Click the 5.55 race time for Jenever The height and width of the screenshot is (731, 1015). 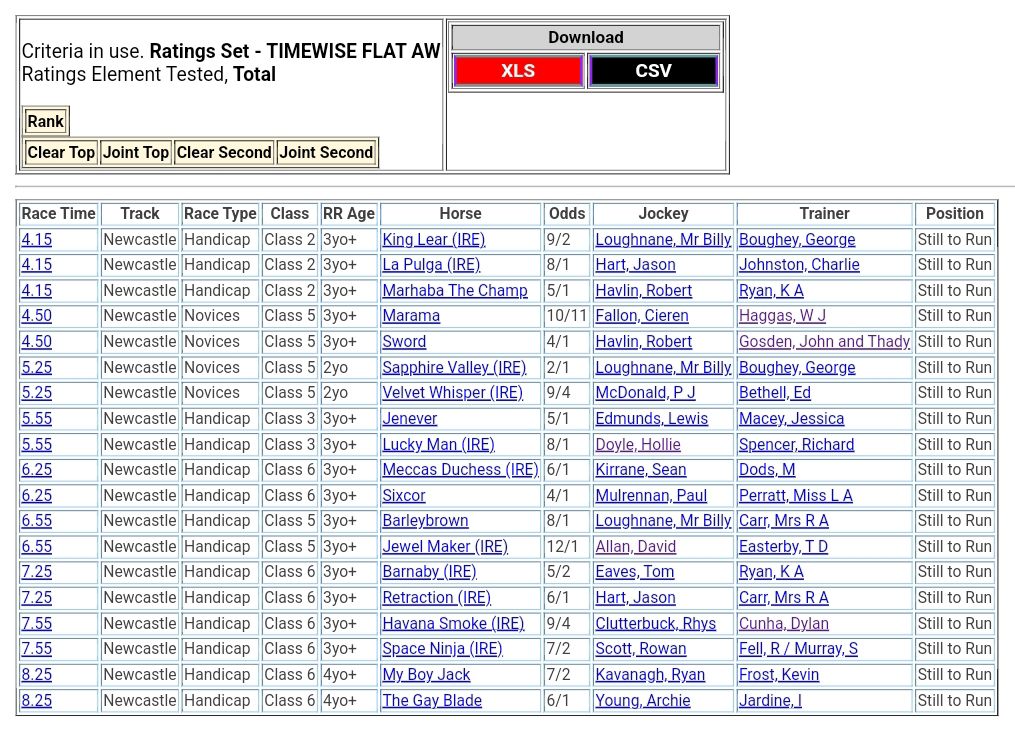[x=37, y=419]
